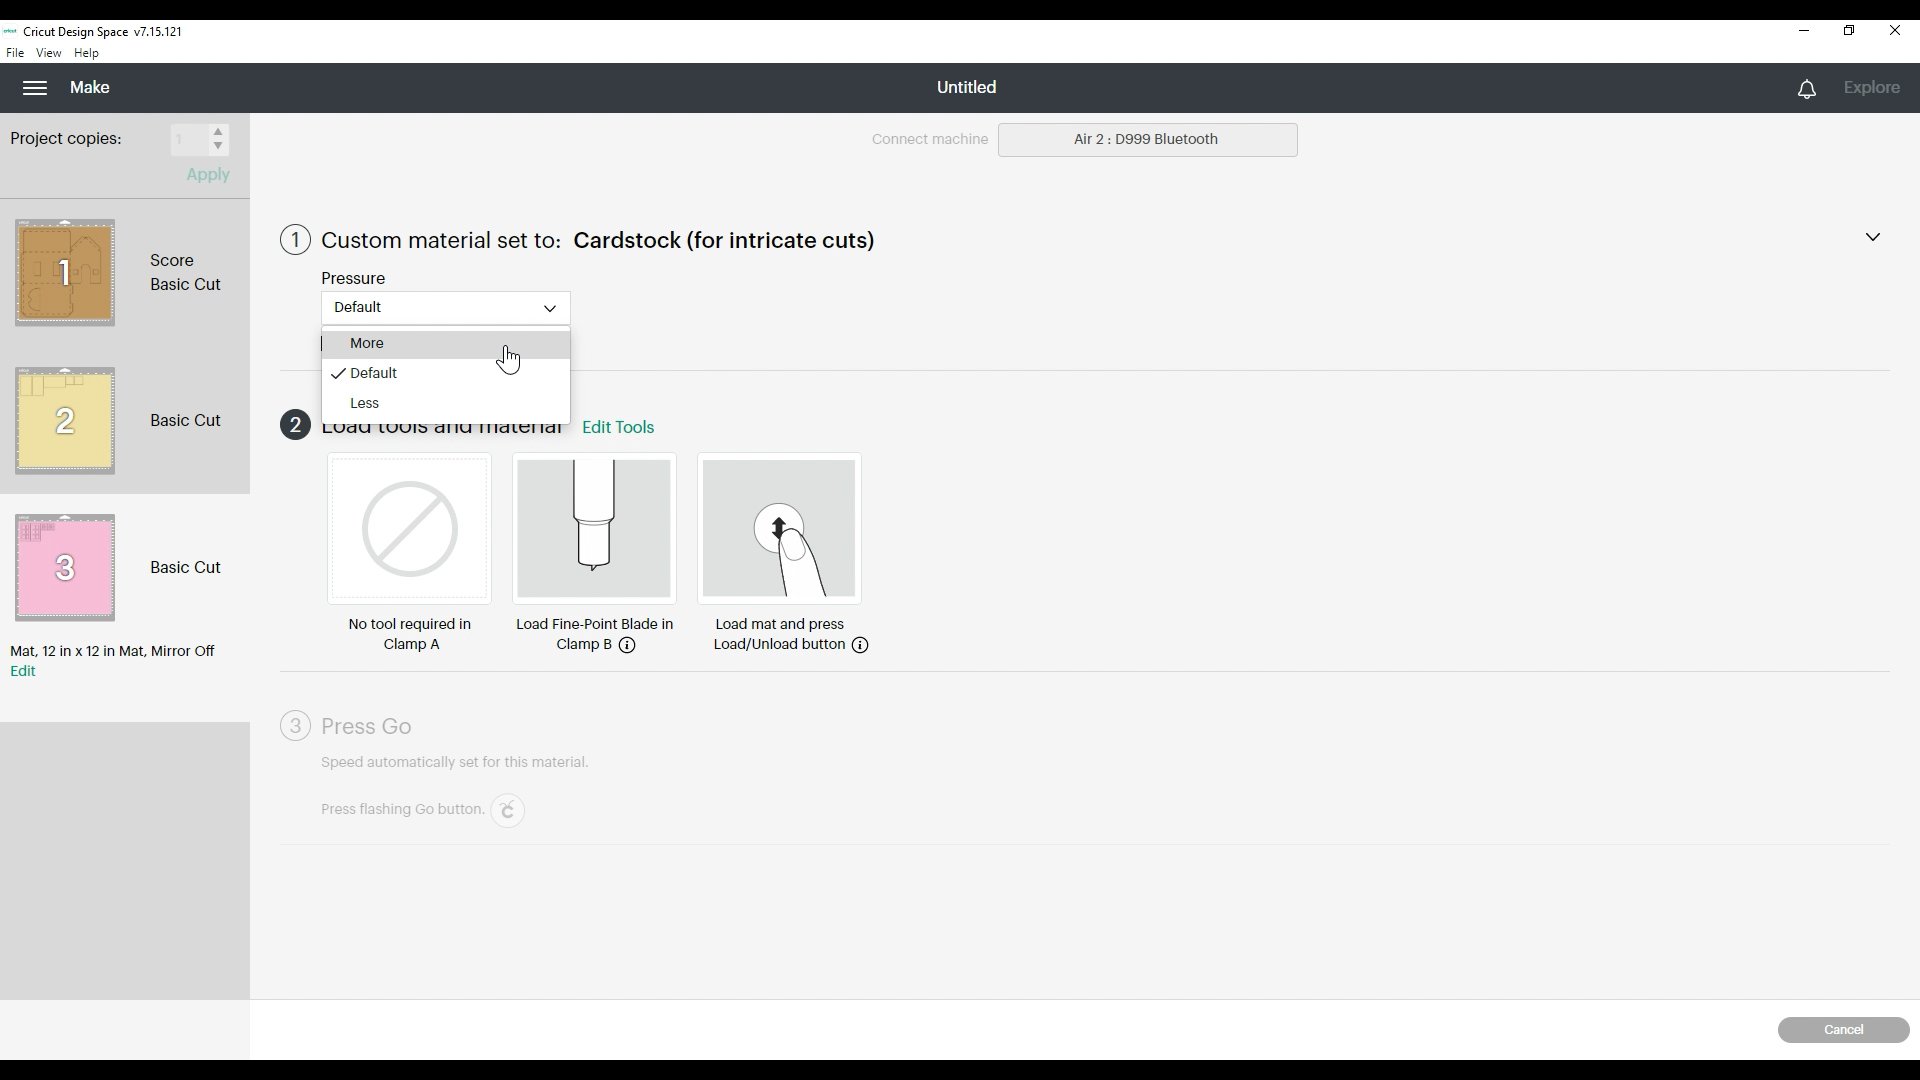Screen dimensions: 1920x1080
Task: Restore down the Cricut window
Action: 1849,31
